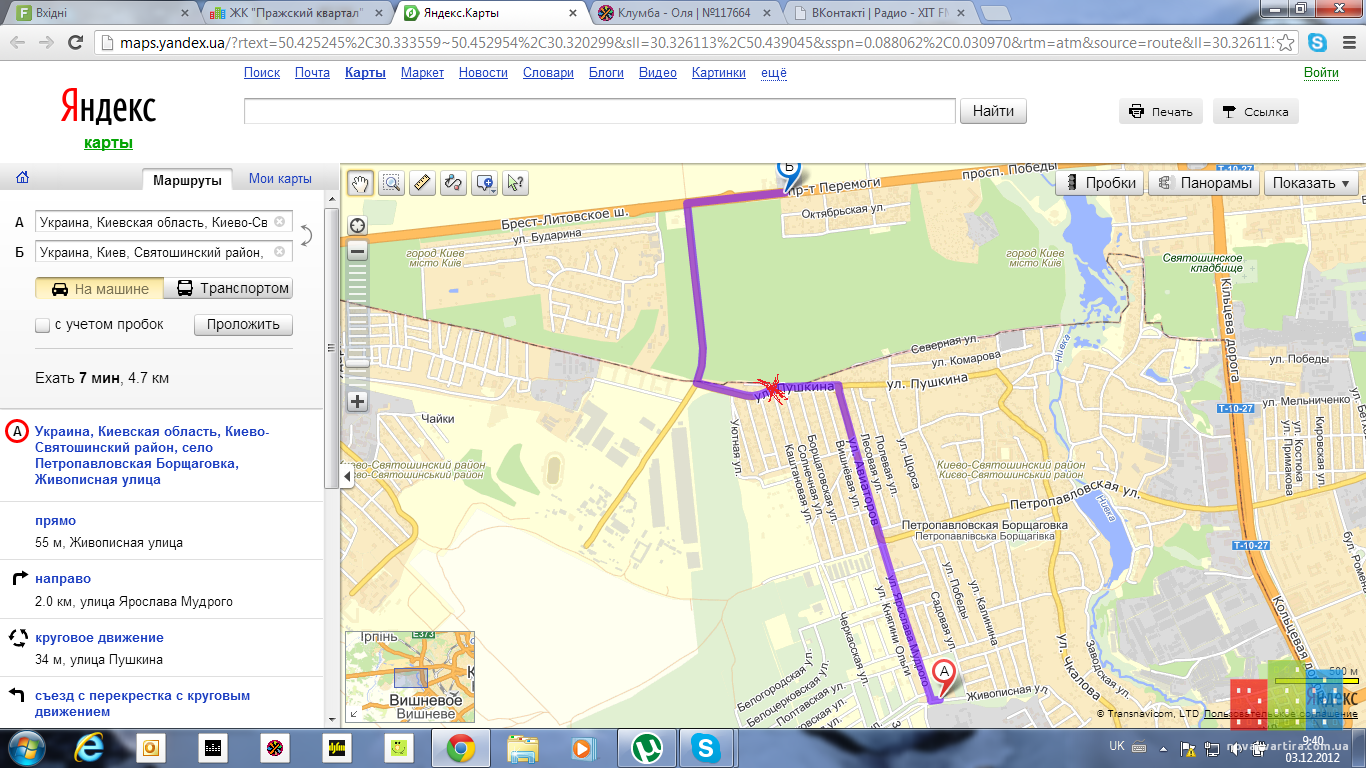Clear the point A address field
The image size is (1366, 768).
pos(280,222)
